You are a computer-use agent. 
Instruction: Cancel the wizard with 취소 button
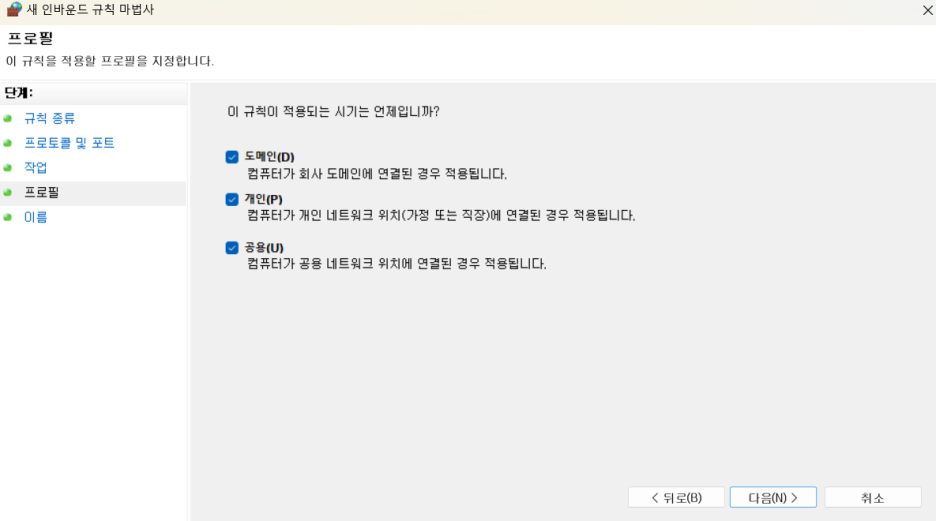(x=873, y=498)
